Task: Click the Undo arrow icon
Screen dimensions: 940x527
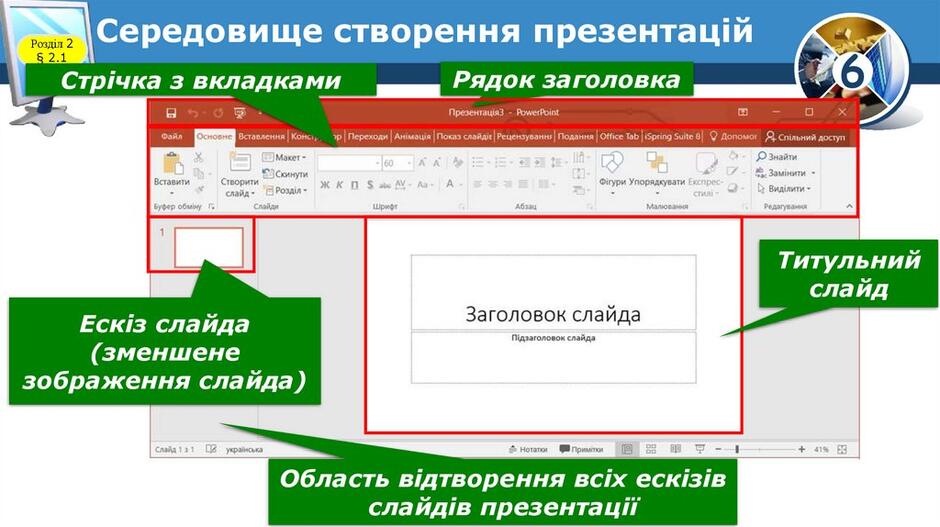Action: click(x=193, y=113)
